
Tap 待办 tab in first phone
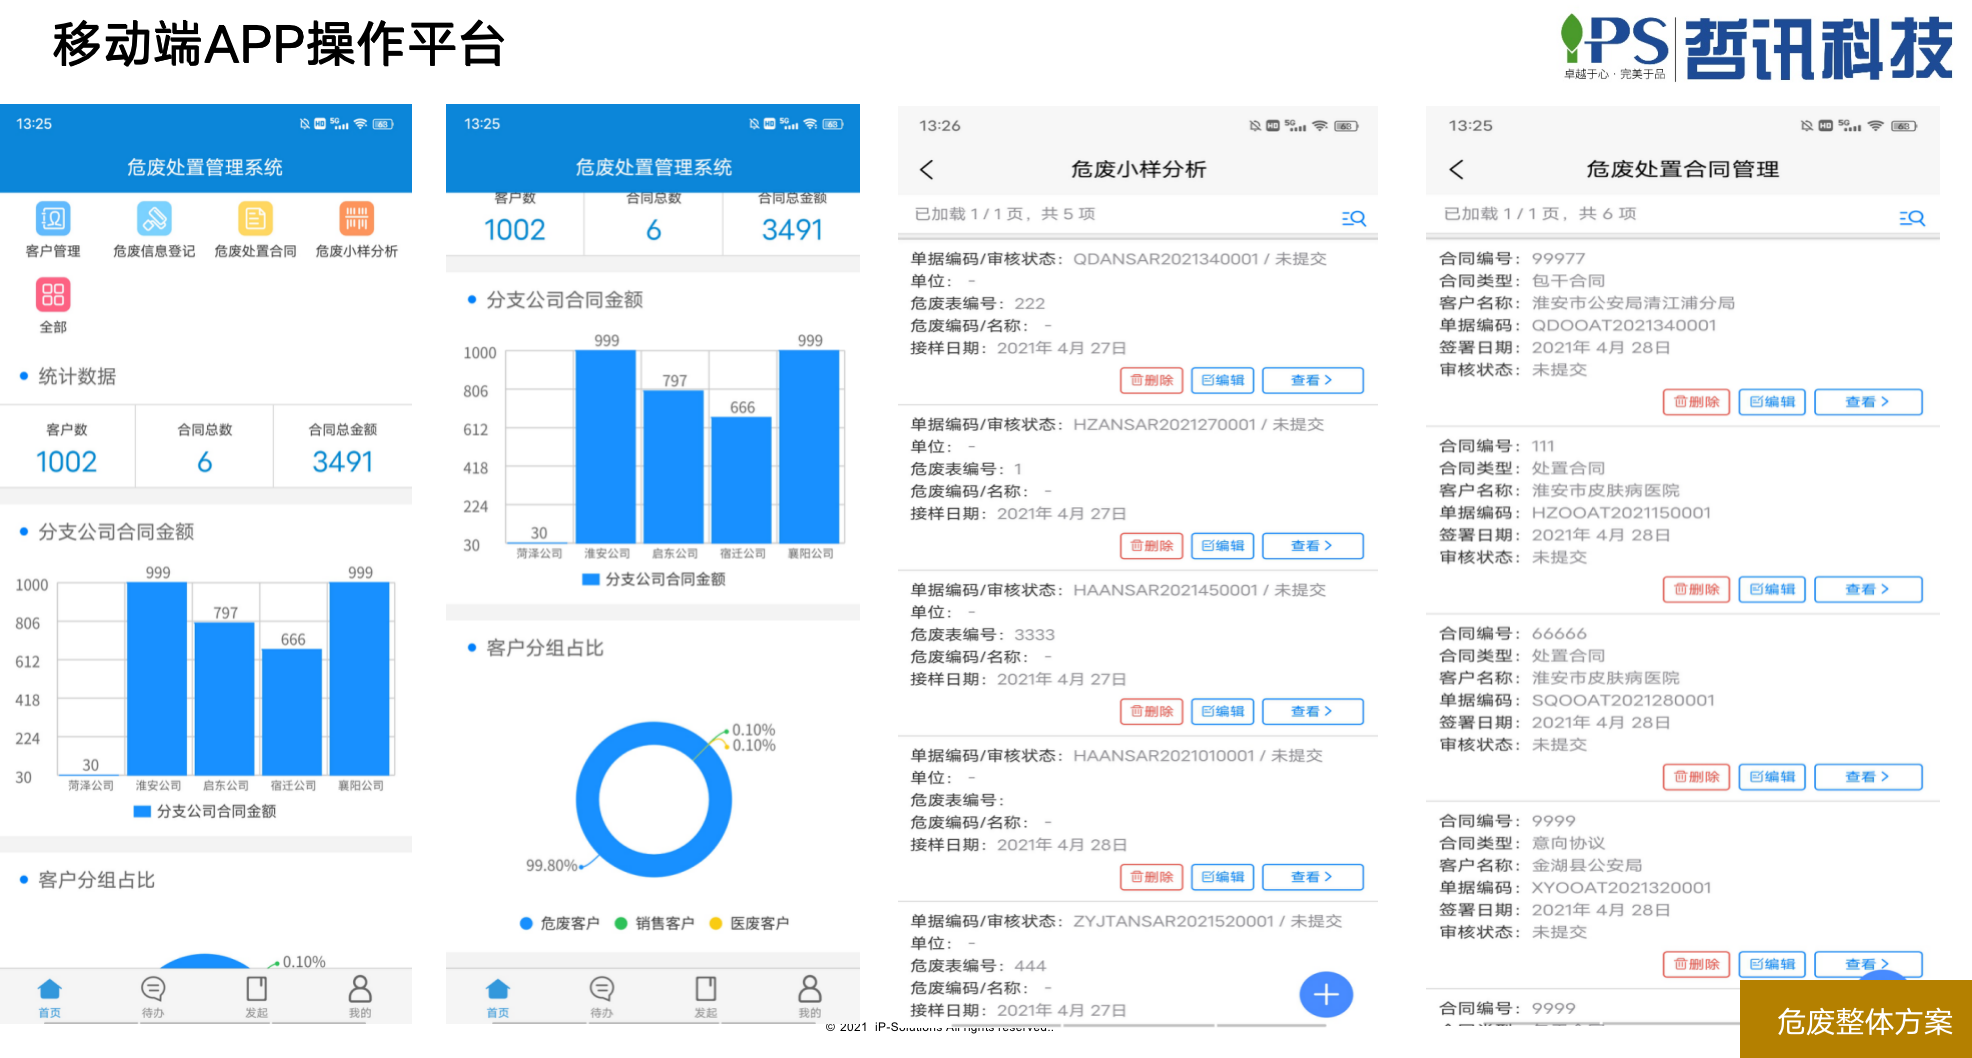[x=153, y=997]
